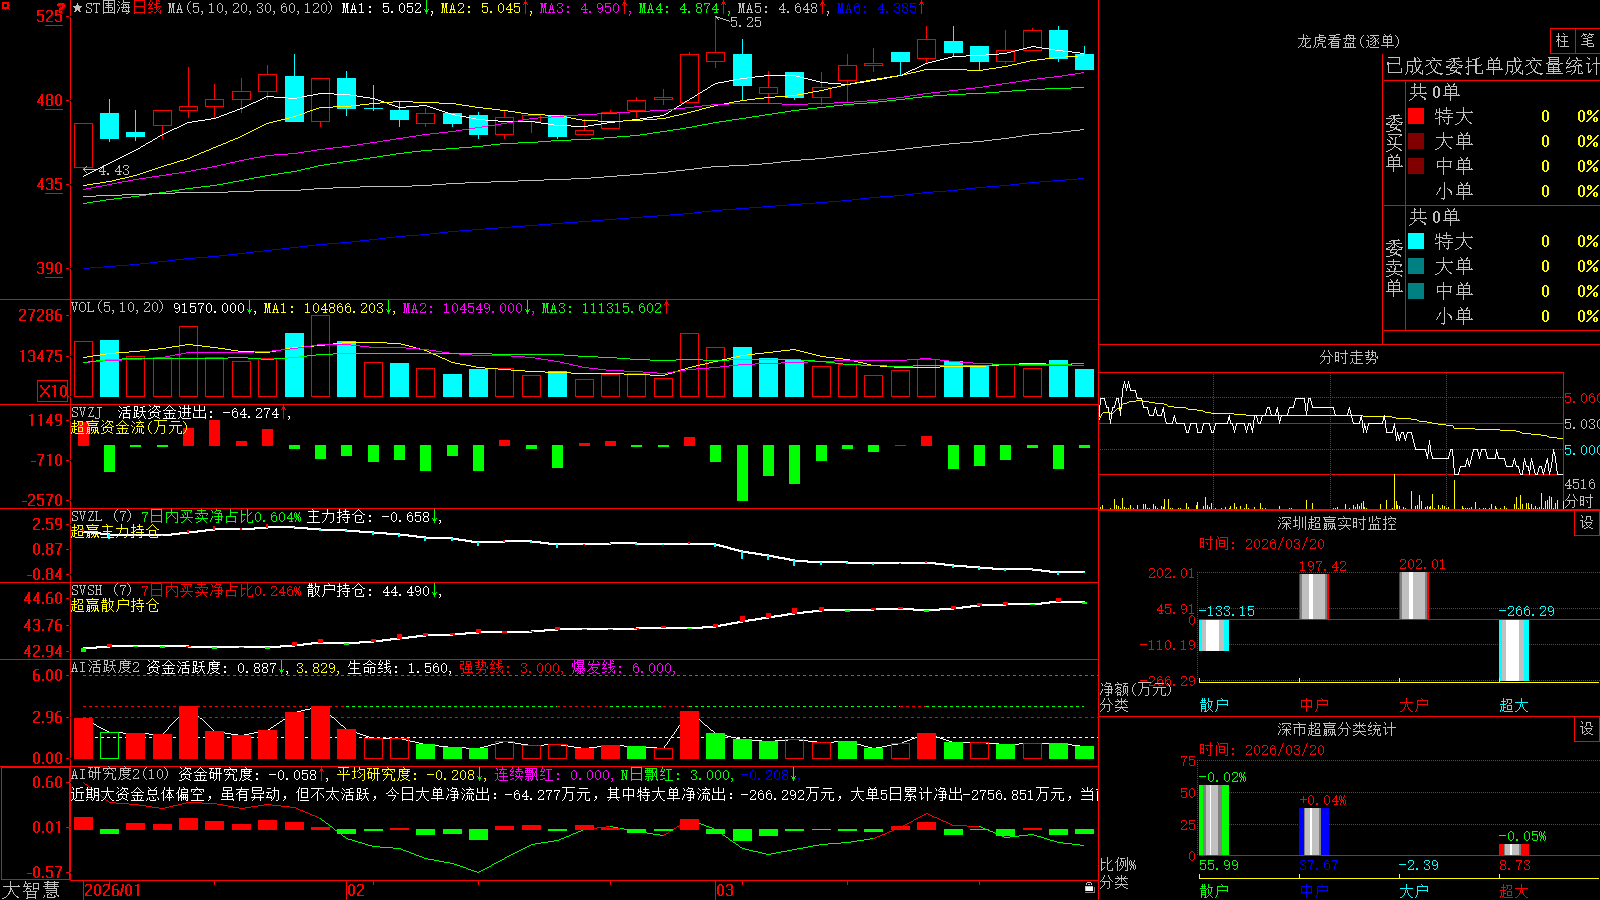
Task: Click the 深市超赢分类统计 panel title
Action: tap(1336, 729)
